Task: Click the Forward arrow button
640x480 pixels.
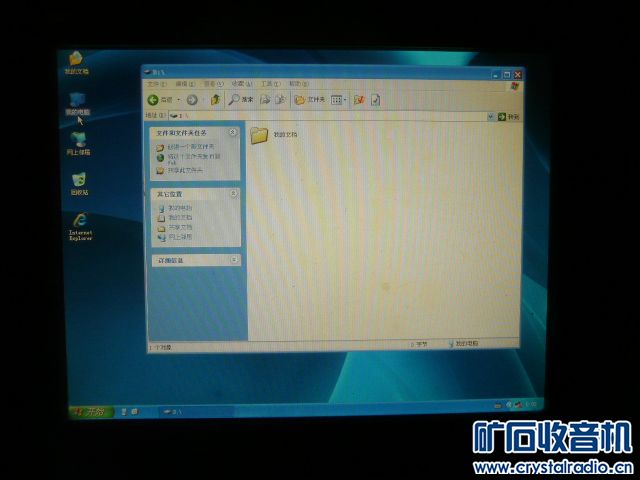Action: point(192,100)
